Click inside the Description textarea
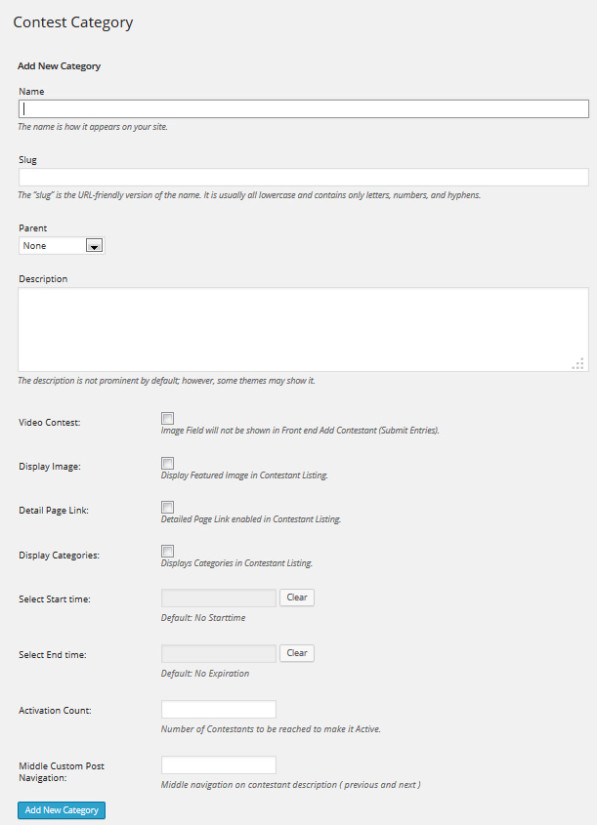This screenshot has height=825, width=597. coord(303,329)
